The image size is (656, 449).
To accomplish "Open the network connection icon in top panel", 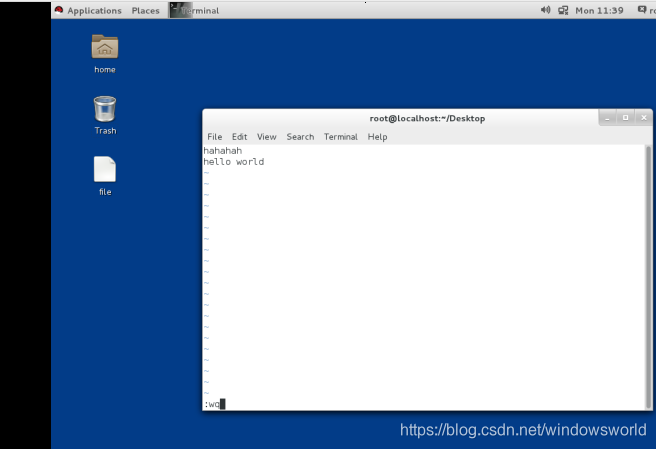I will (563, 10).
